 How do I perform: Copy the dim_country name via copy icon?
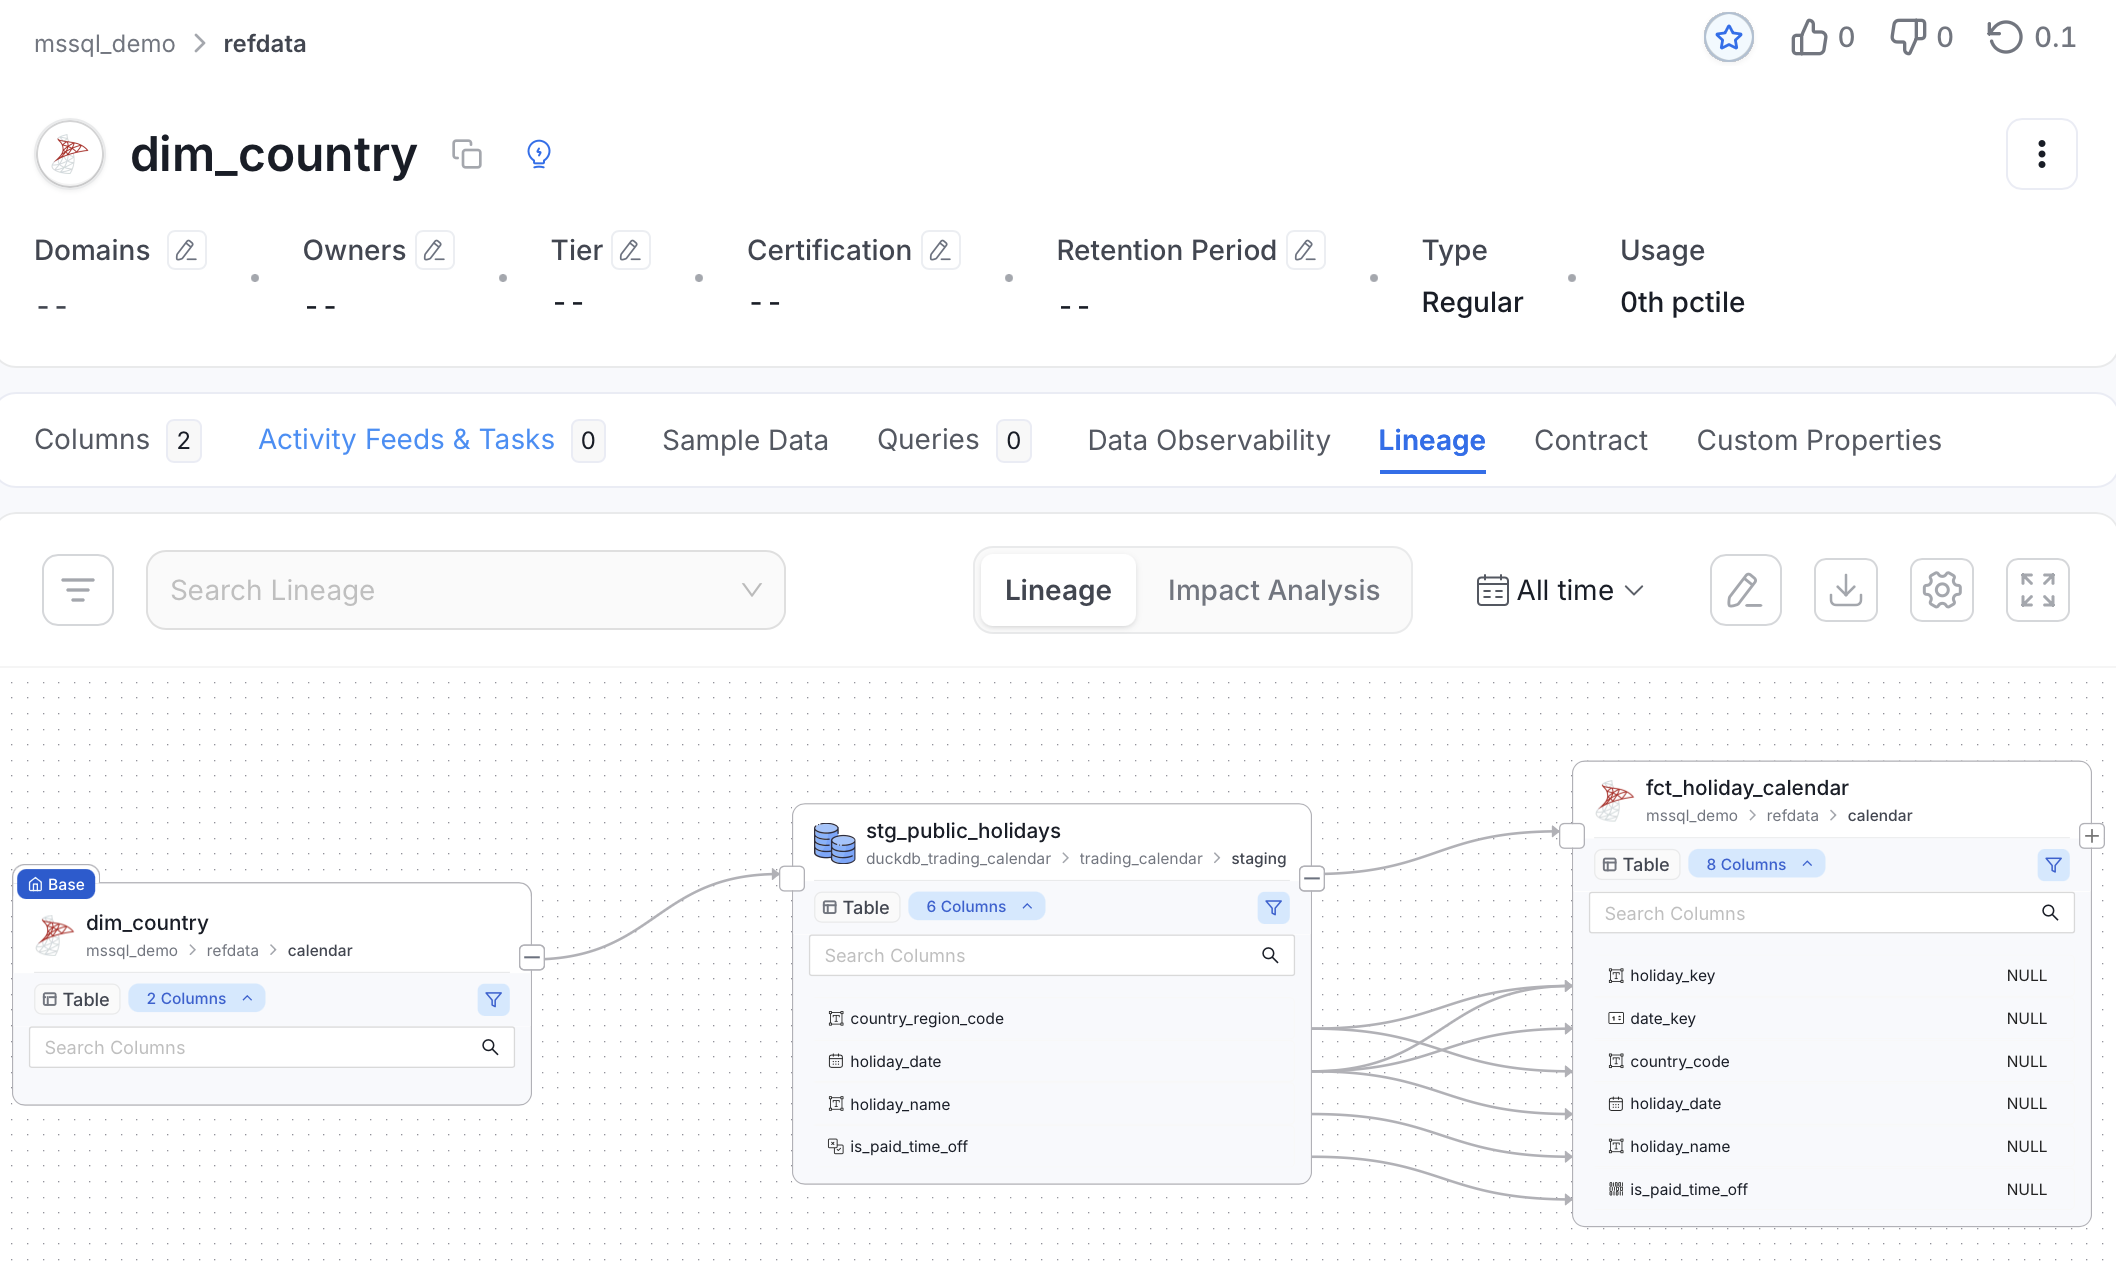467,154
